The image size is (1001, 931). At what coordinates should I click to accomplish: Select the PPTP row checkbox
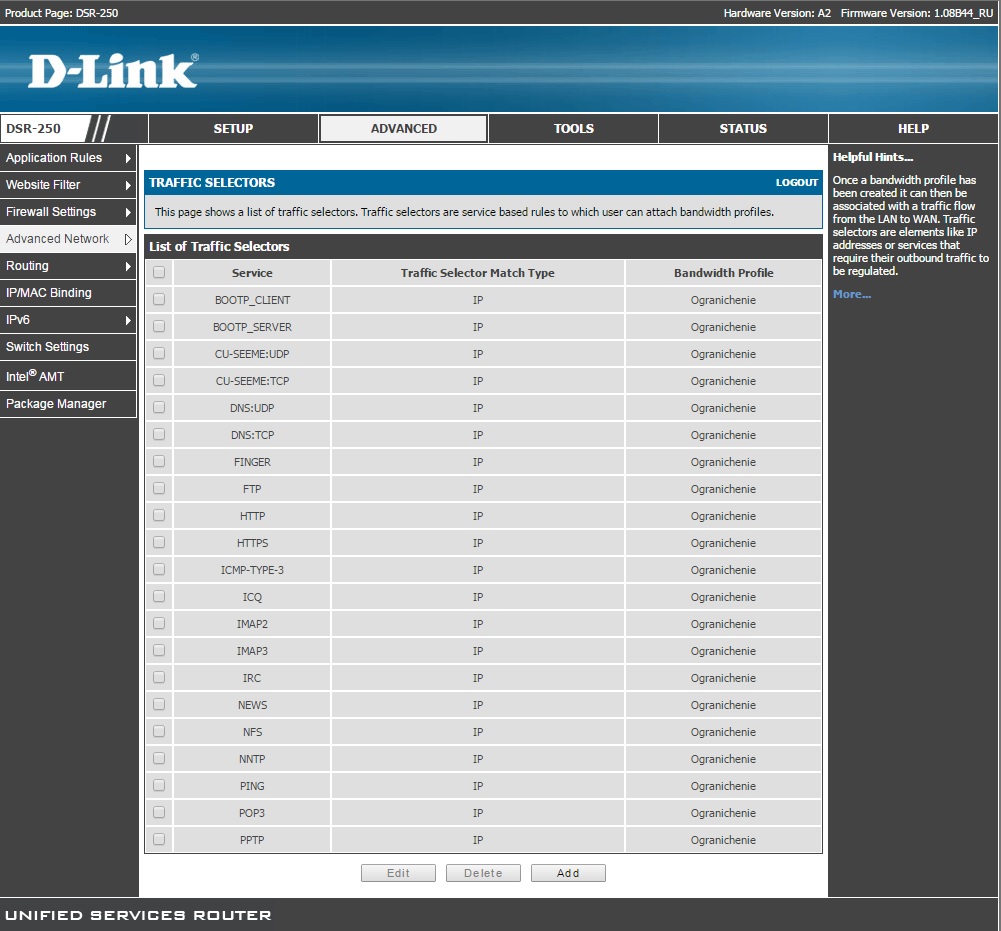(159, 839)
